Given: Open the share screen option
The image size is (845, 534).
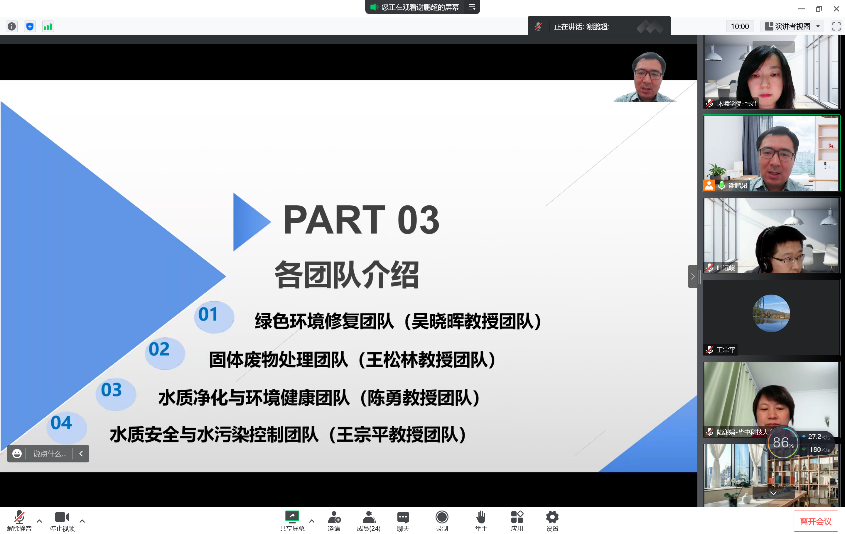Looking at the screenshot, I should click(x=292, y=518).
